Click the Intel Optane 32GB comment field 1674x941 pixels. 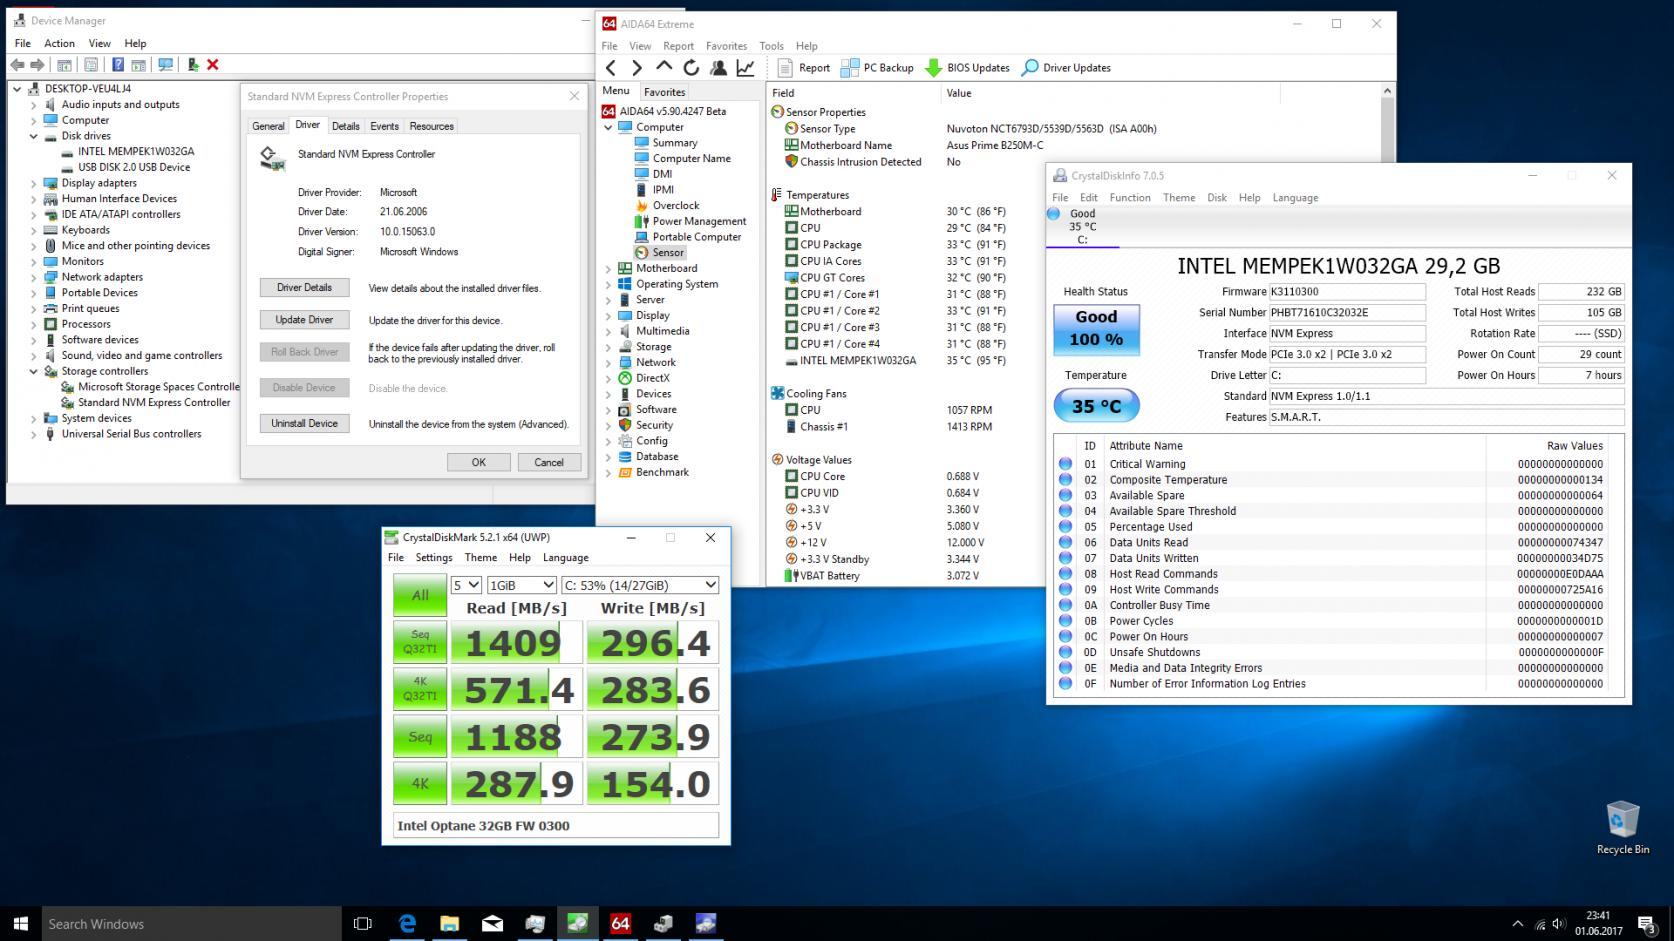tap(555, 826)
